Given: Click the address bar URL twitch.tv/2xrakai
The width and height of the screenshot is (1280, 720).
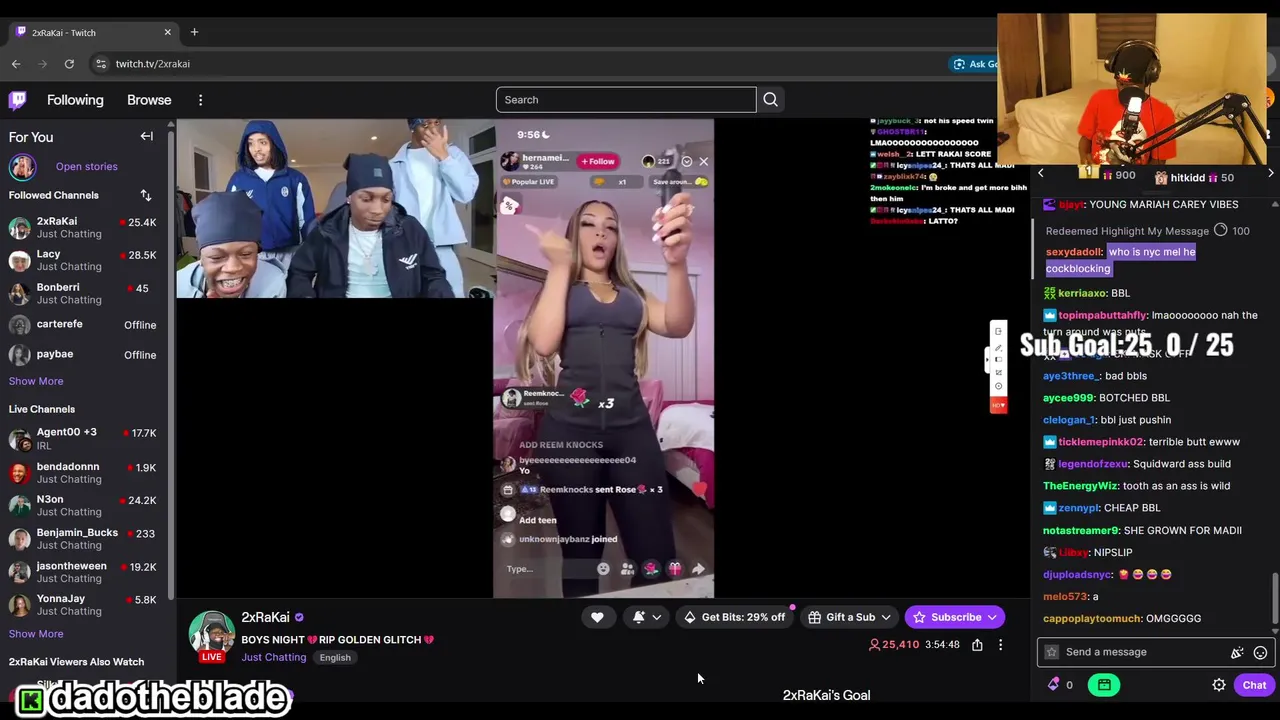Looking at the screenshot, I should tap(152, 64).
